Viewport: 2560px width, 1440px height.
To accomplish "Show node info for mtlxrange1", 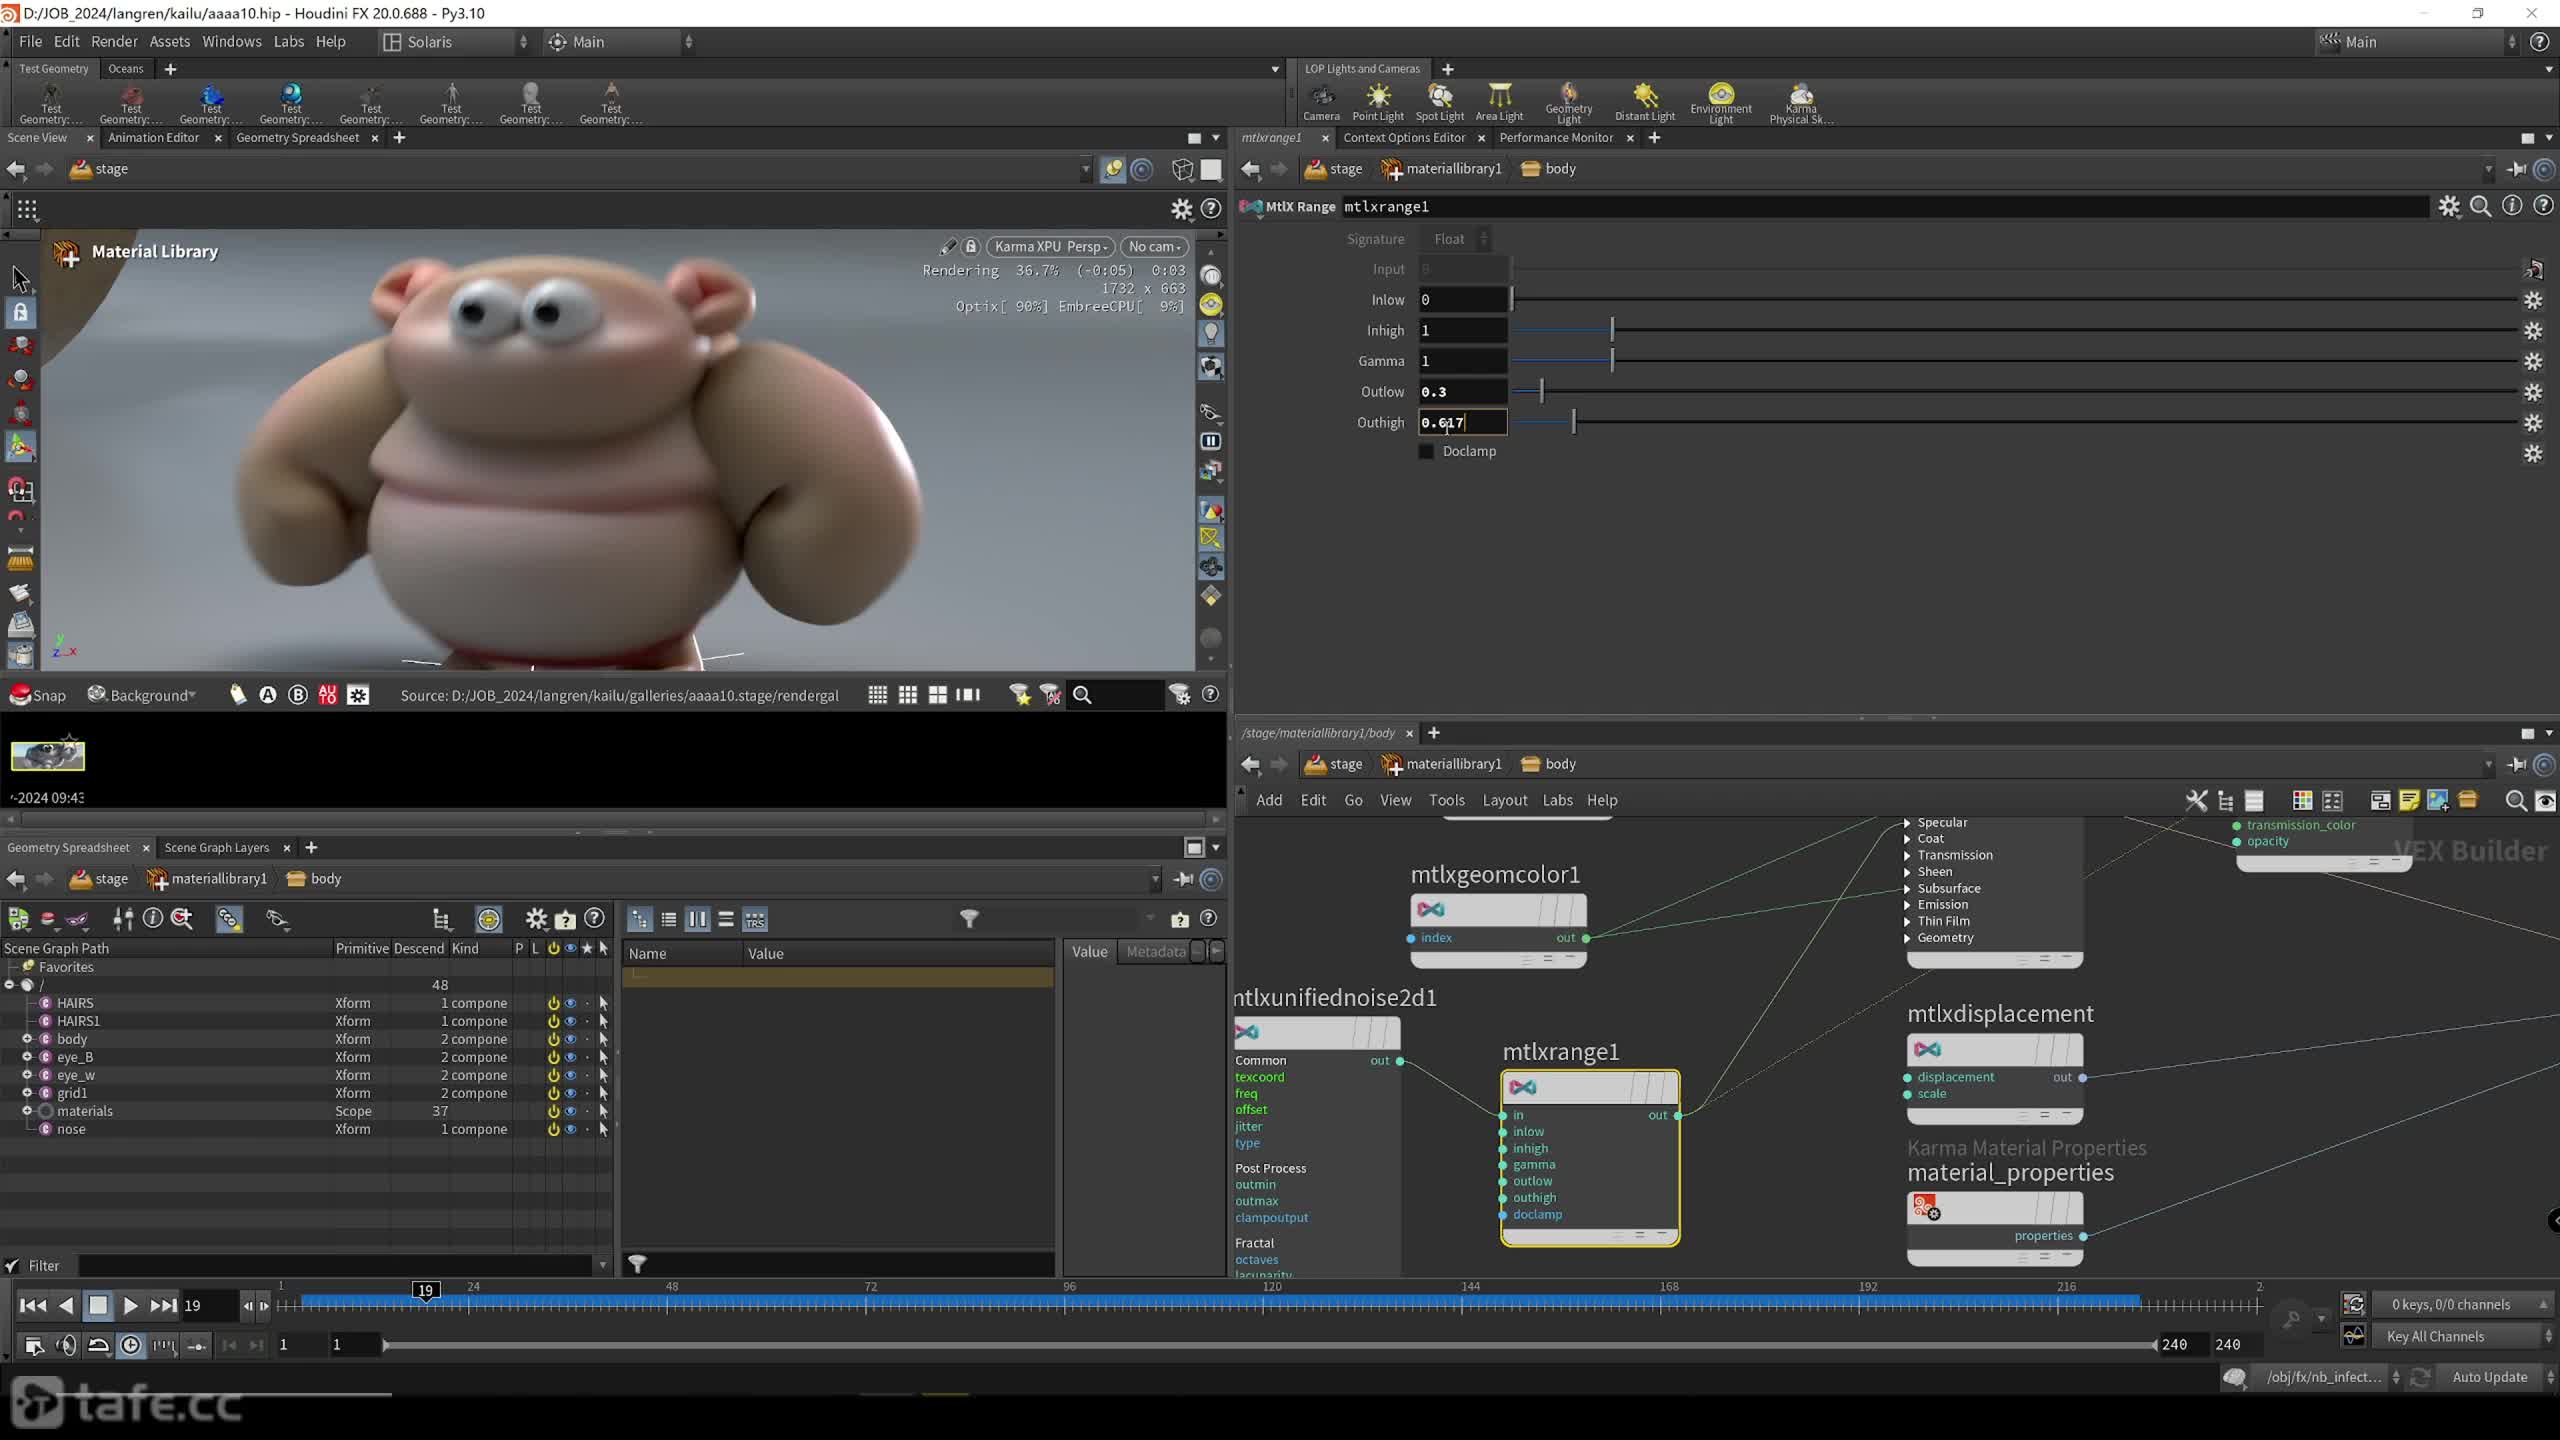I will click(2512, 206).
